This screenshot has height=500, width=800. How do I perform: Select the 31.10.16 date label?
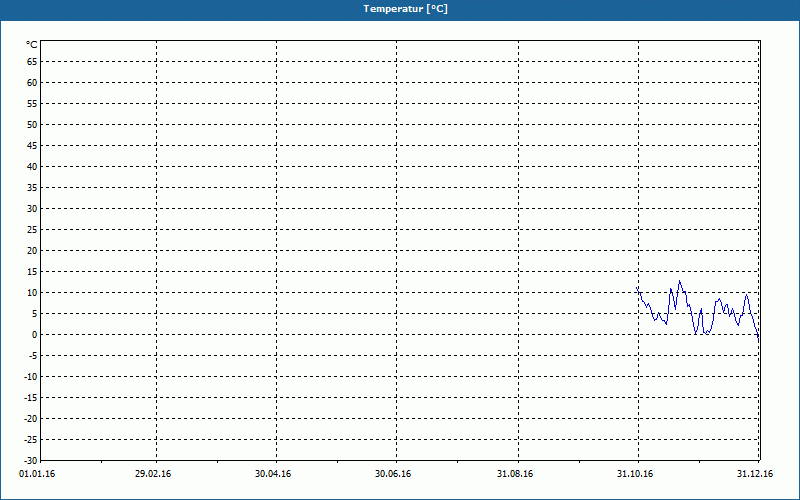(635, 473)
